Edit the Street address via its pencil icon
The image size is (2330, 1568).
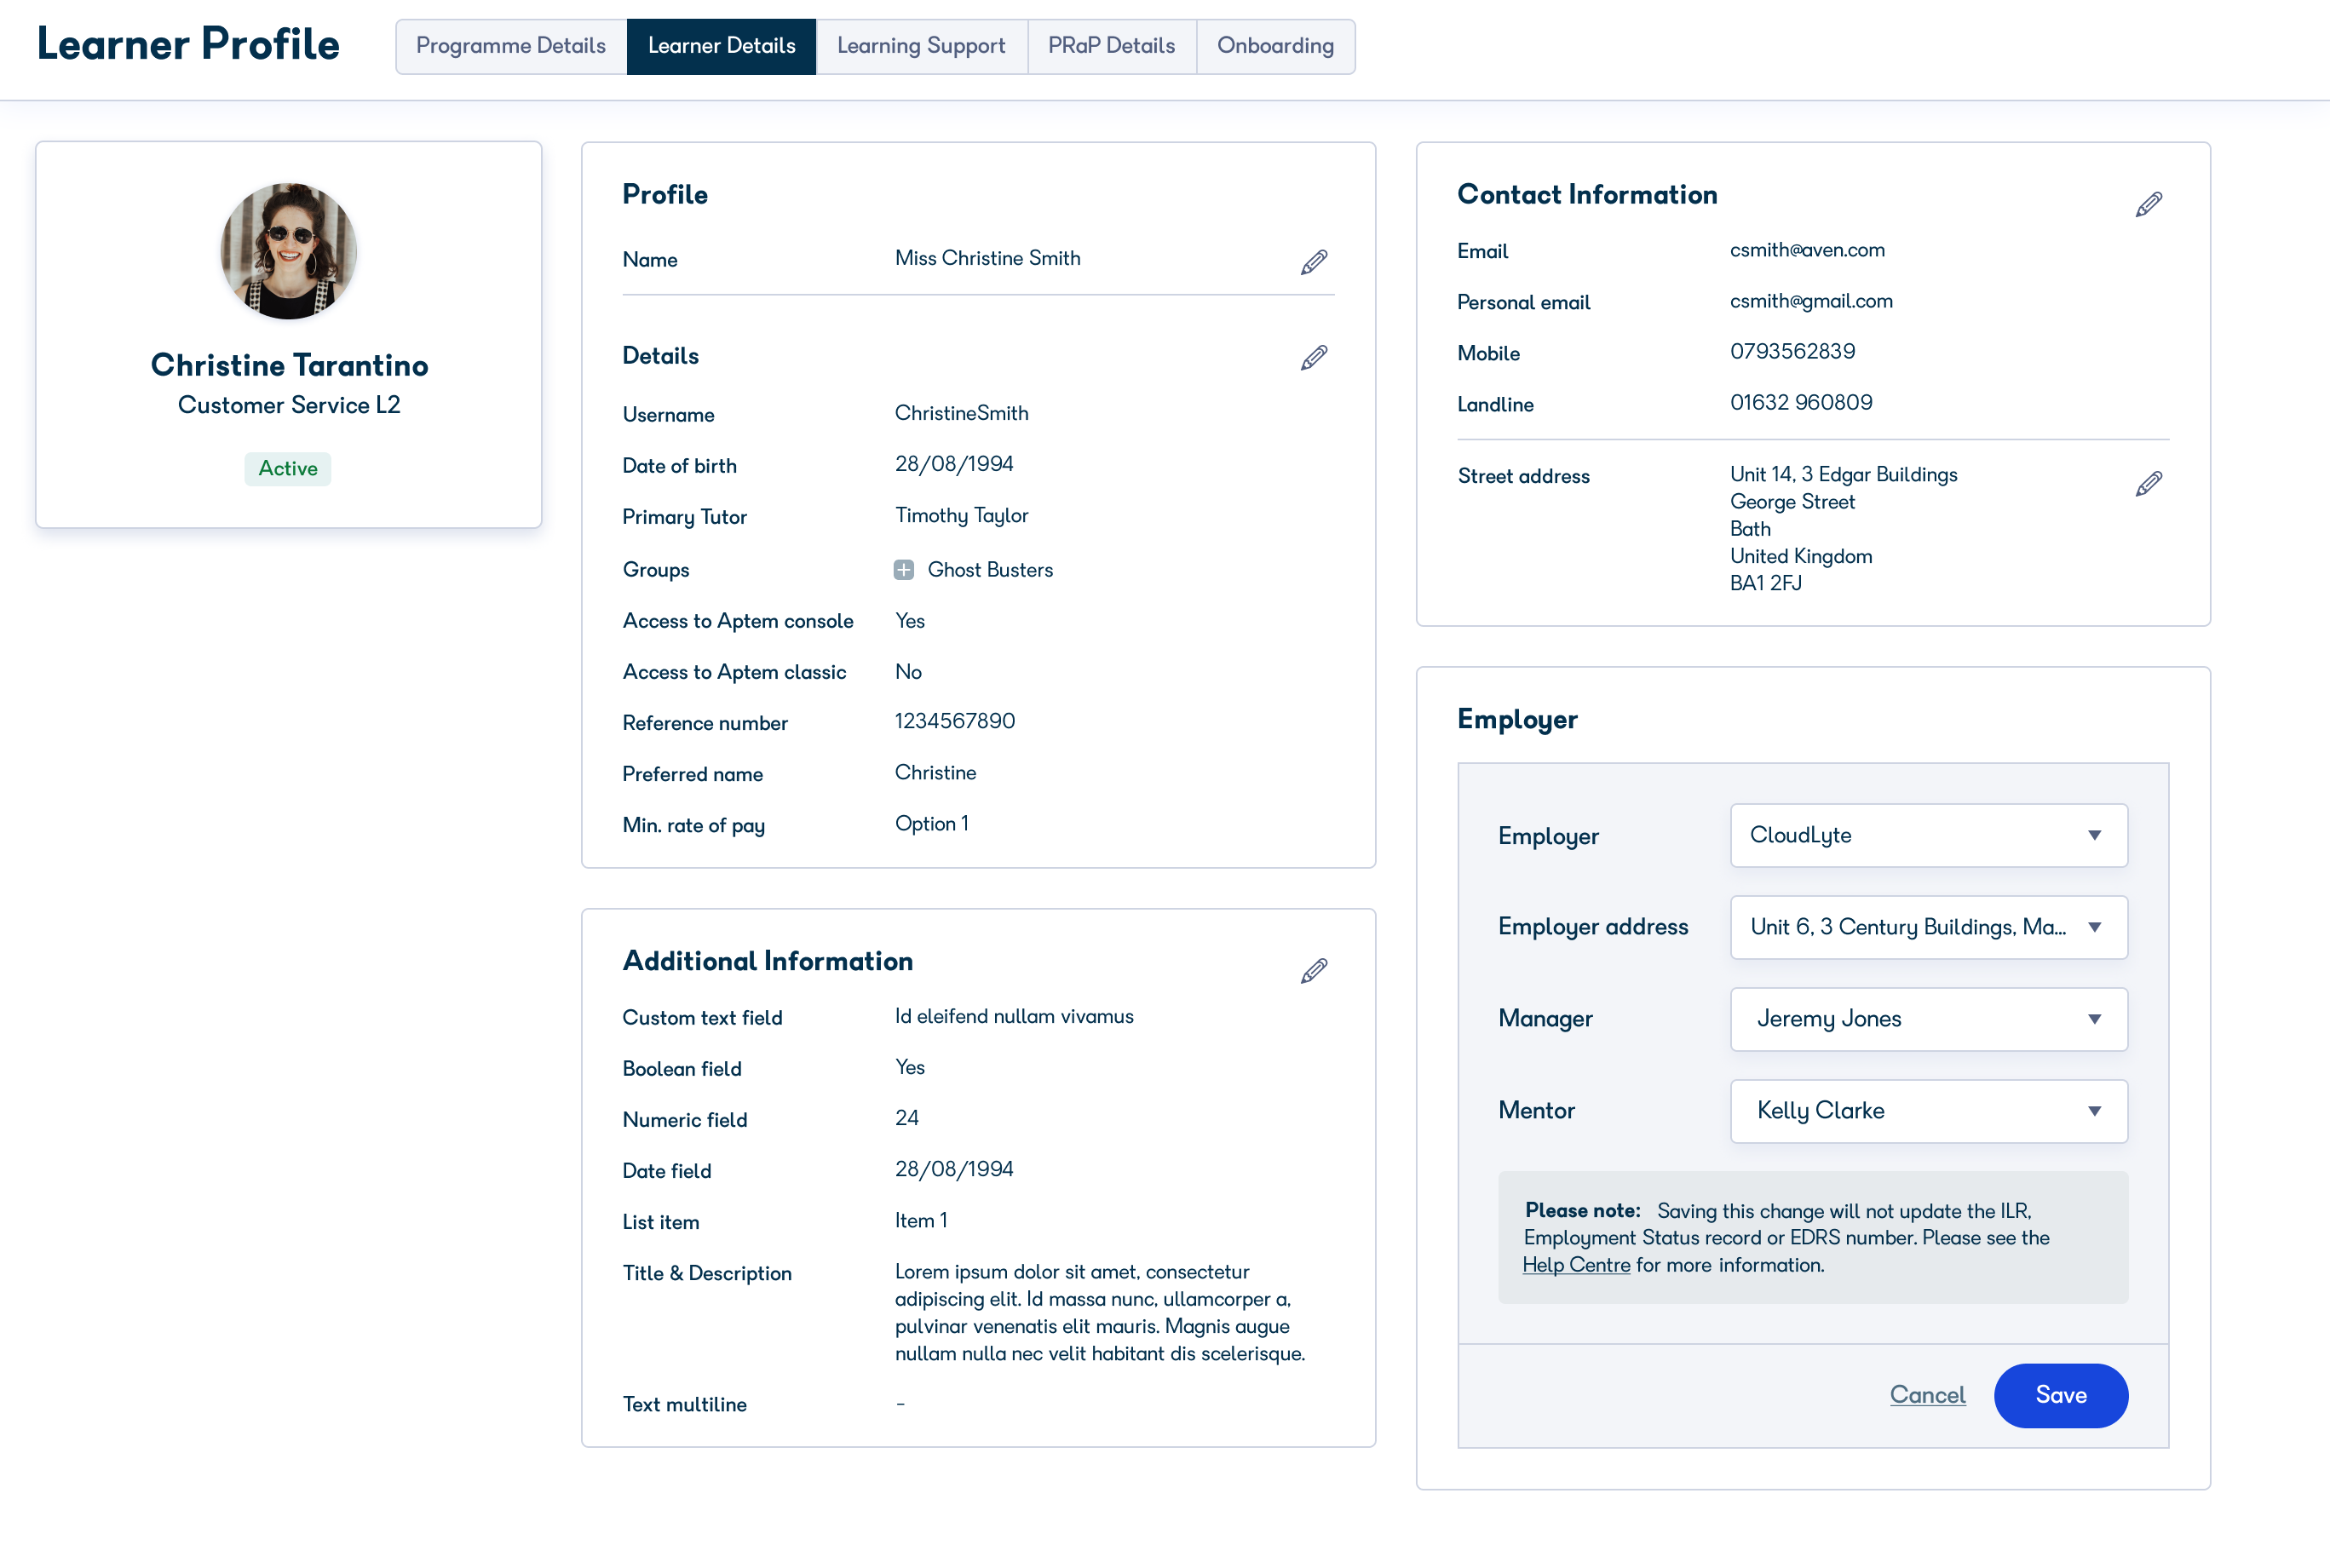[x=2148, y=482]
